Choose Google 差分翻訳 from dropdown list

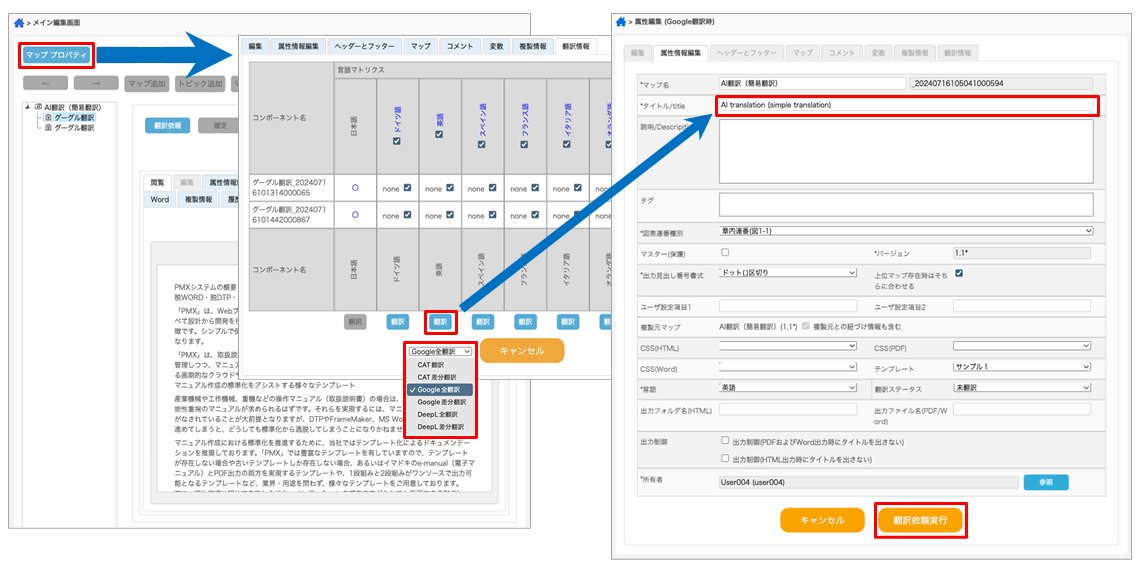pyautogui.click(x=440, y=402)
